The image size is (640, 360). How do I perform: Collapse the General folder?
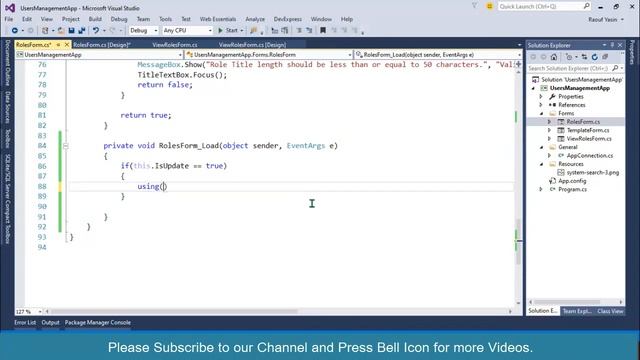tap(542, 147)
